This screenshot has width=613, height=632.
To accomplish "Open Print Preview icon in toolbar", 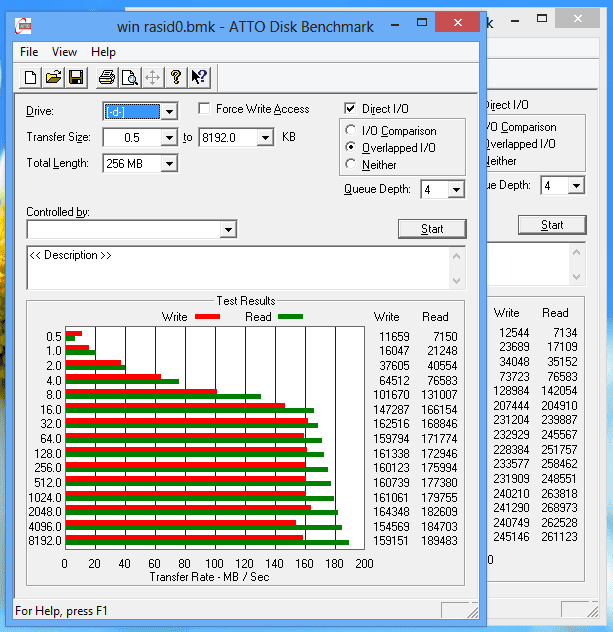I will (130, 77).
